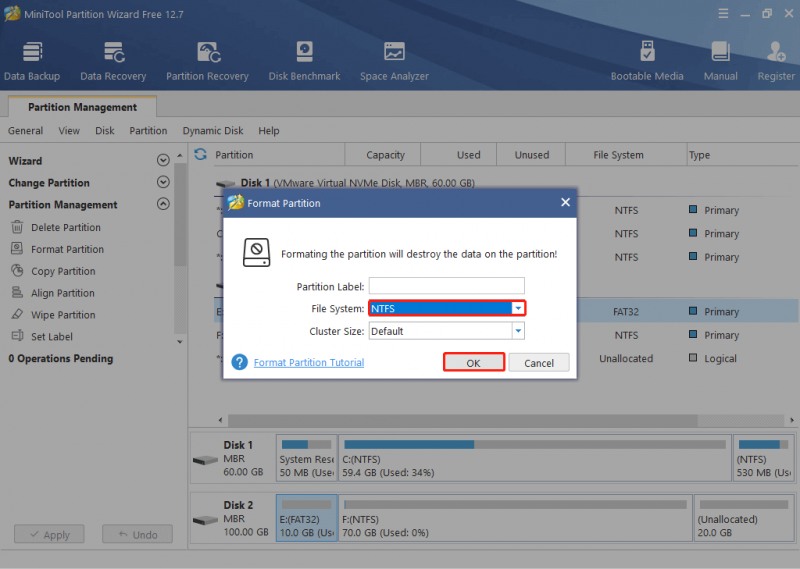Click the Disk 1 drive icon in disk map
Image resolution: width=800 pixels, height=569 pixels.
tap(205, 460)
